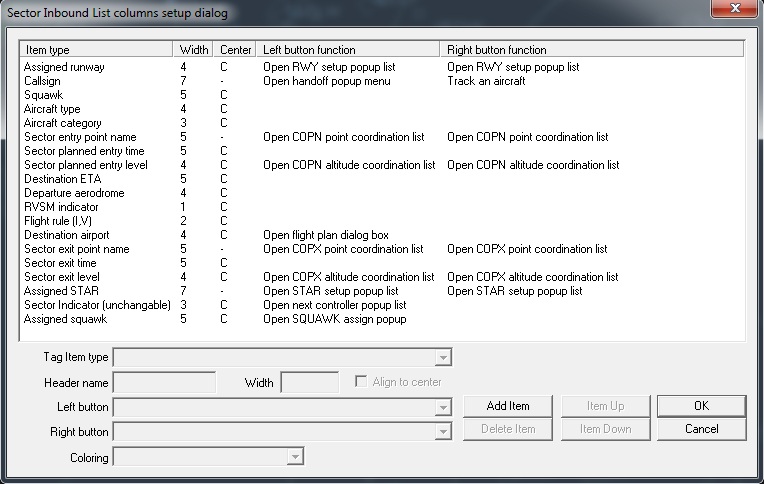This screenshot has width=764, height=484.
Task: Select the Destination ETA row
Action: pyautogui.click(x=382, y=179)
